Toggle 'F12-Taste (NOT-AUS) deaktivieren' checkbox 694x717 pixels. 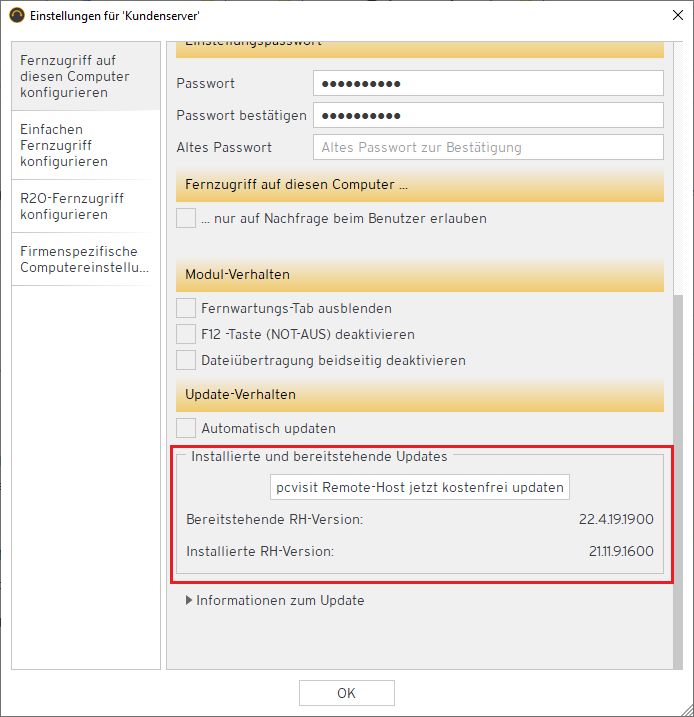(x=186, y=334)
